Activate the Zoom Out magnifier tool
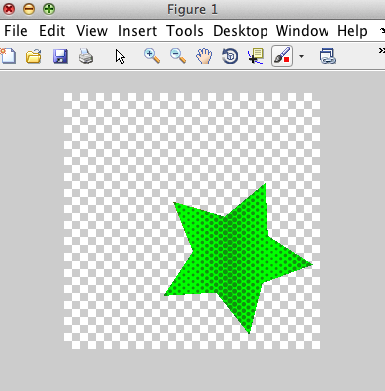 tap(178, 56)
